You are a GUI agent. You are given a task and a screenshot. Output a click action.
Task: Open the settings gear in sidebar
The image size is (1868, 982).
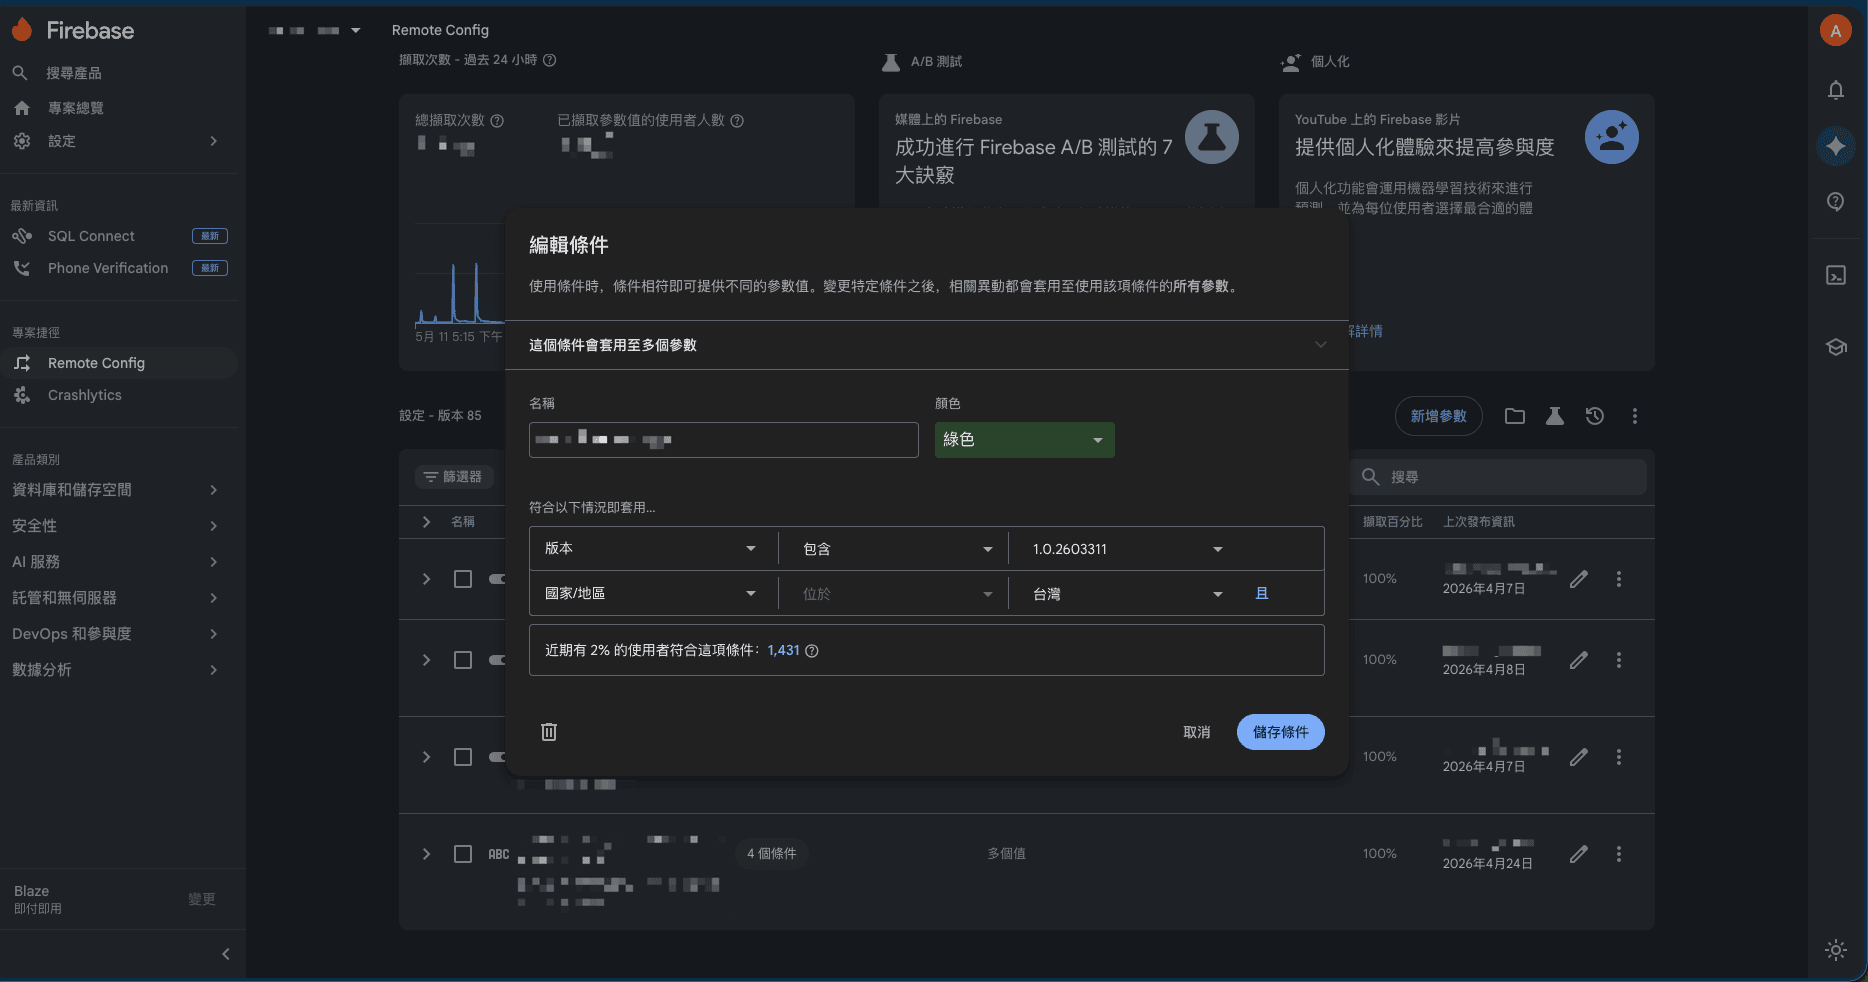(x=22, y=141)
